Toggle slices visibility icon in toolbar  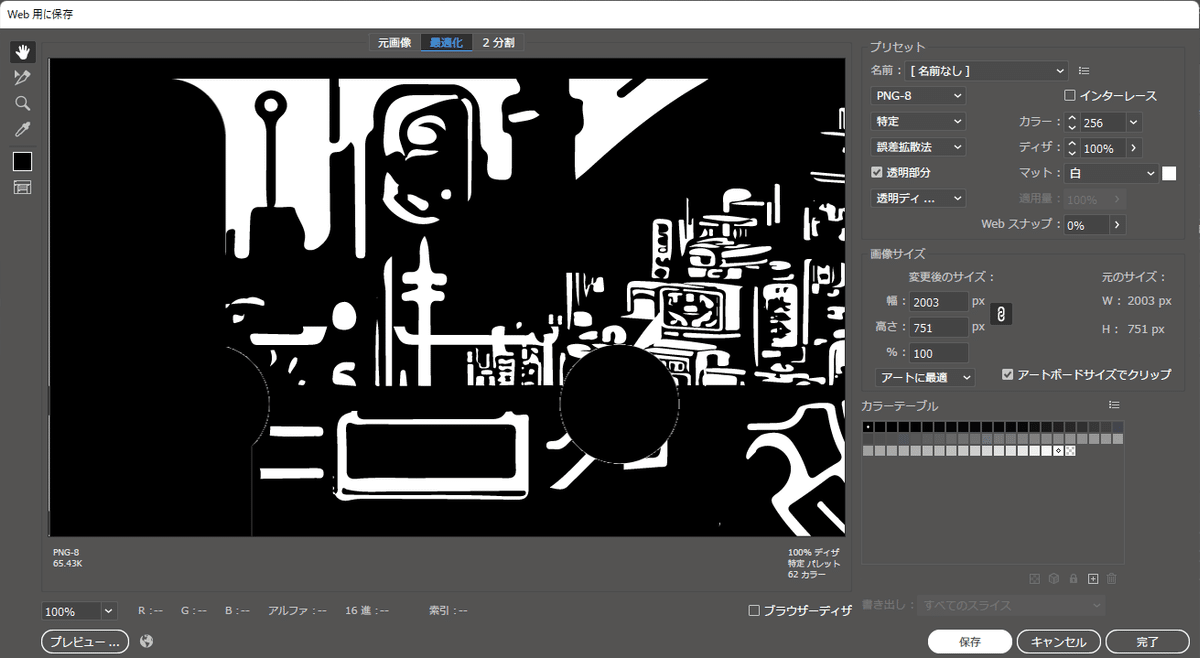point(22,187)
